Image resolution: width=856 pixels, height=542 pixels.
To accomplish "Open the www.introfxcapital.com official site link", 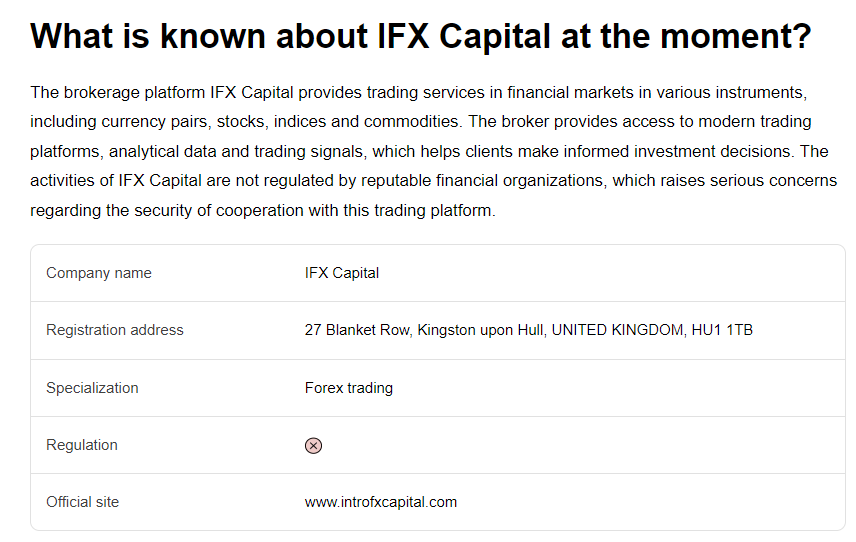I will pyautogui.click(x=381, y=502).
